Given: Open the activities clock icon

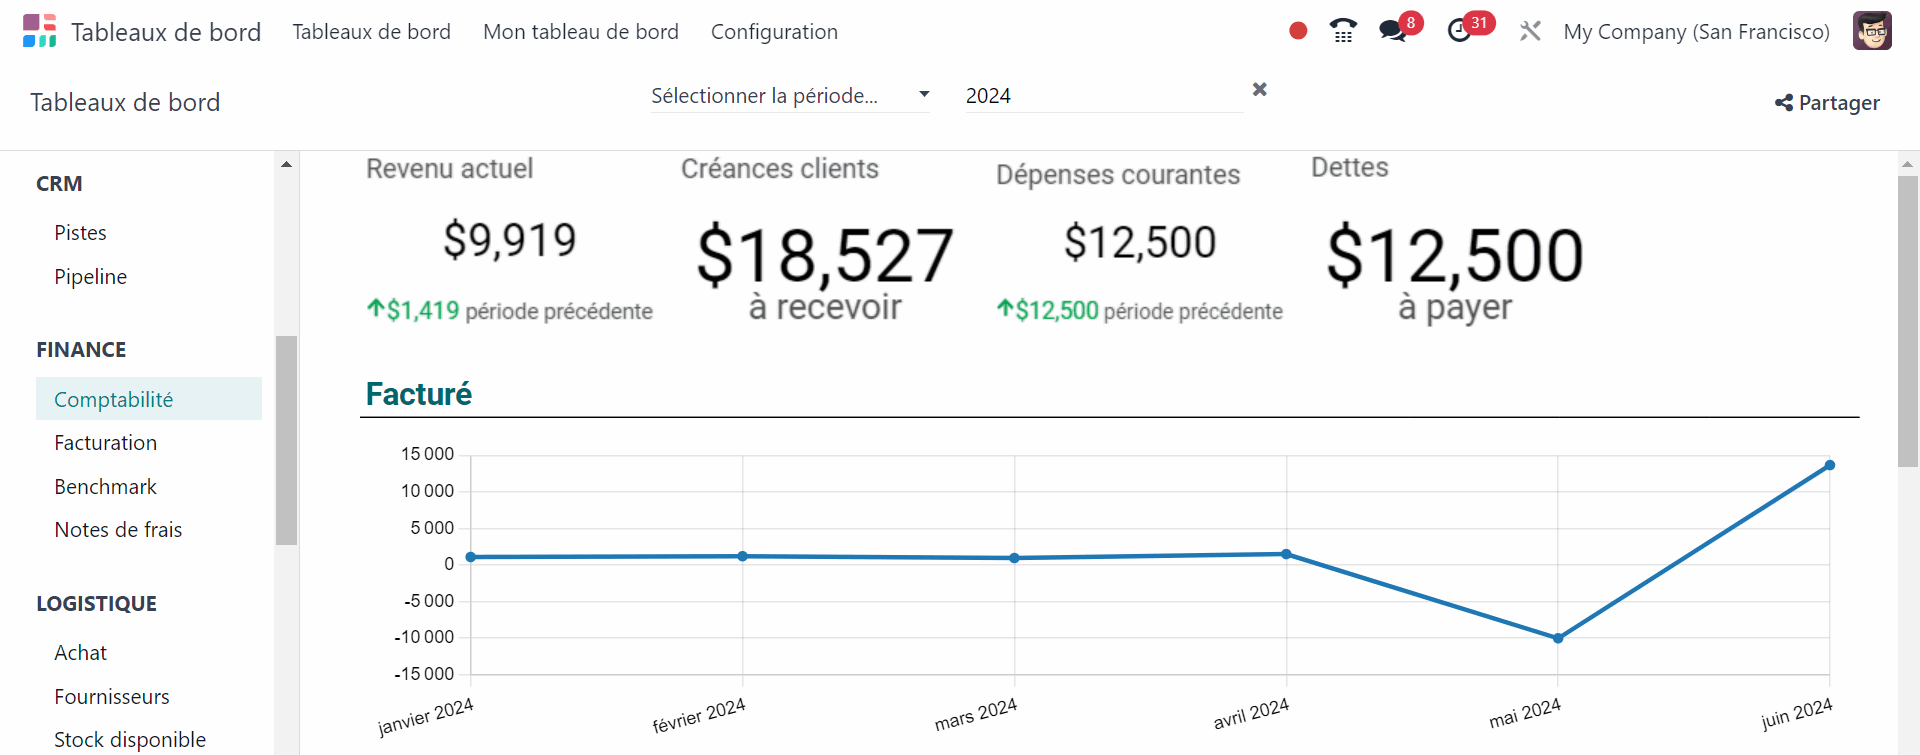Looking at the screenshot, I should (x=1460, y=31).
